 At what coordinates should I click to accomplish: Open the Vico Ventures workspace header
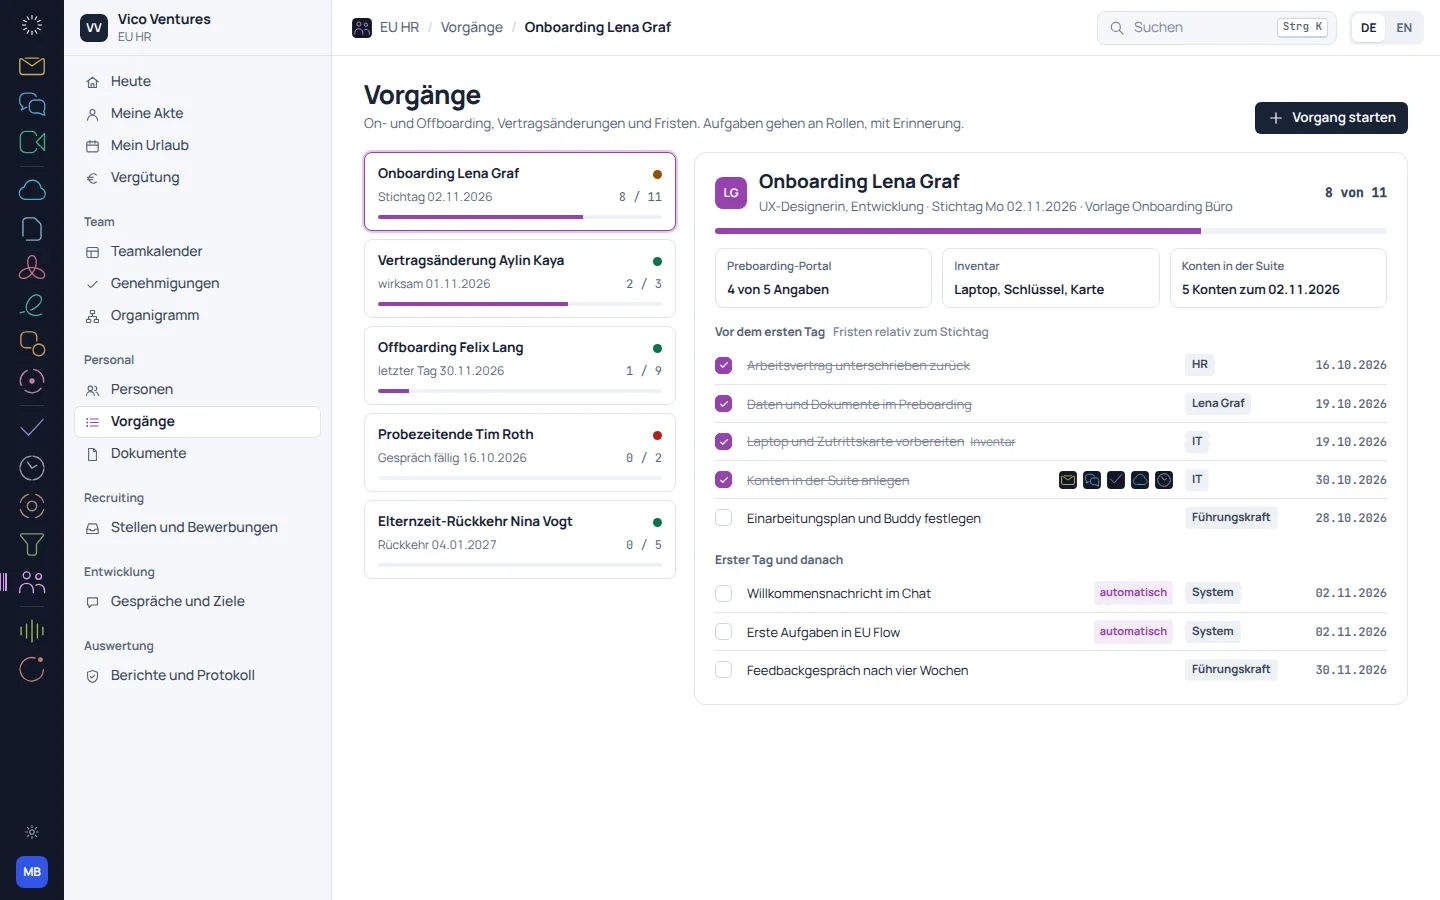point(197,28)
